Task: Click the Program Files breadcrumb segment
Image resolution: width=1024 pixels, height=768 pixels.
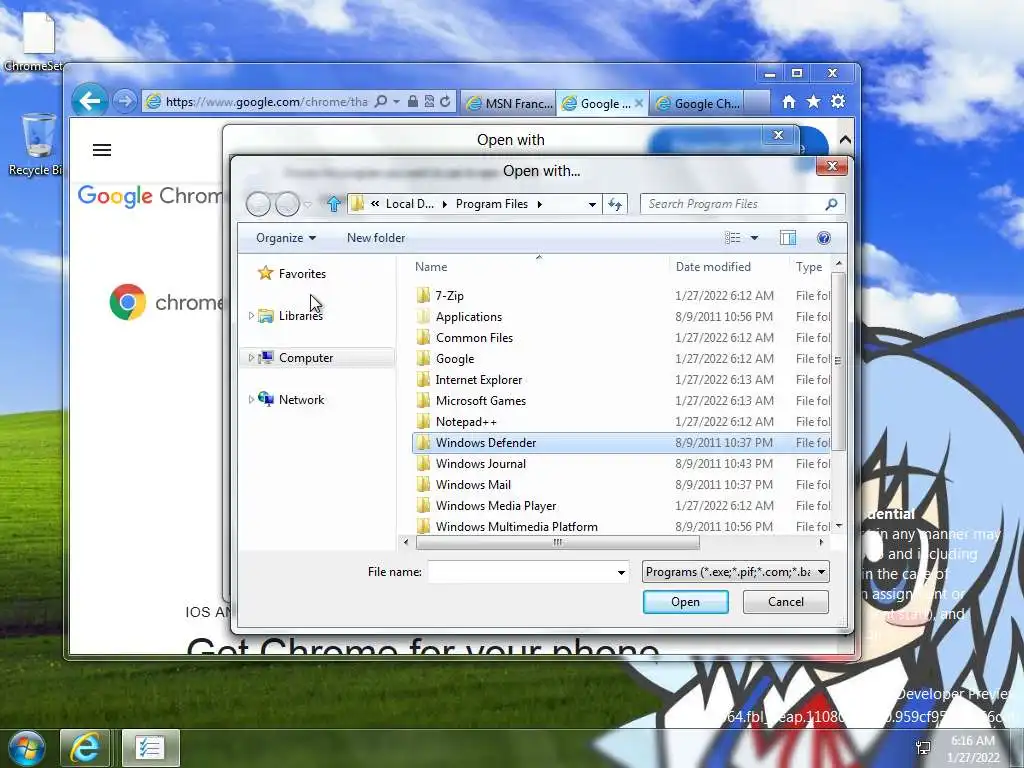Action: (x=492, y=204)
